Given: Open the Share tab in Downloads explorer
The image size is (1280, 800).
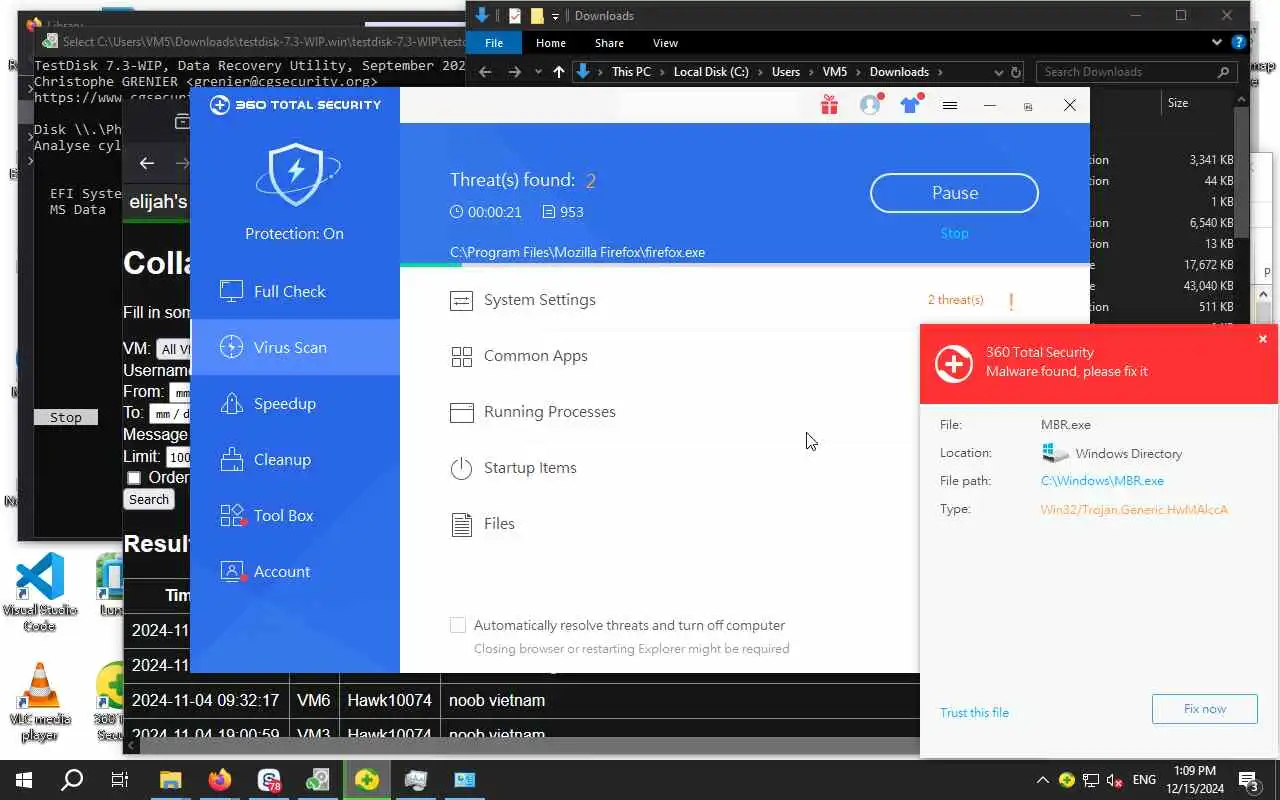Looking at the screenshot, I should click(x=609, y=43).
